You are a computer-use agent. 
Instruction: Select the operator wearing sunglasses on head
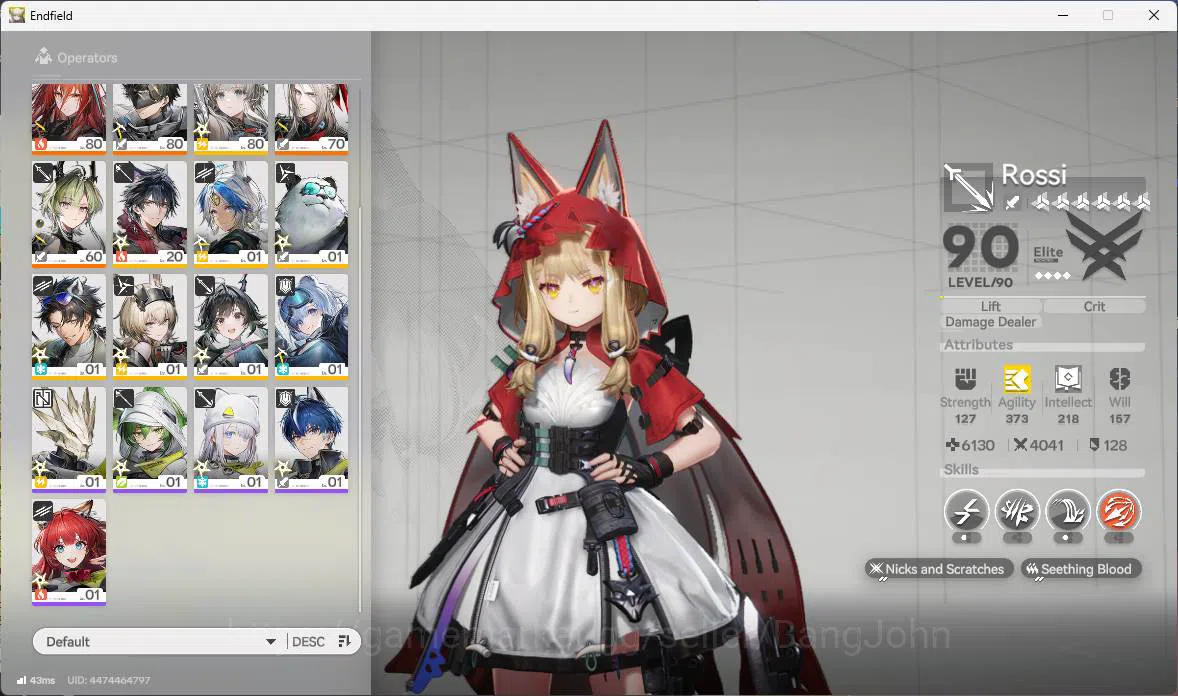69,327
